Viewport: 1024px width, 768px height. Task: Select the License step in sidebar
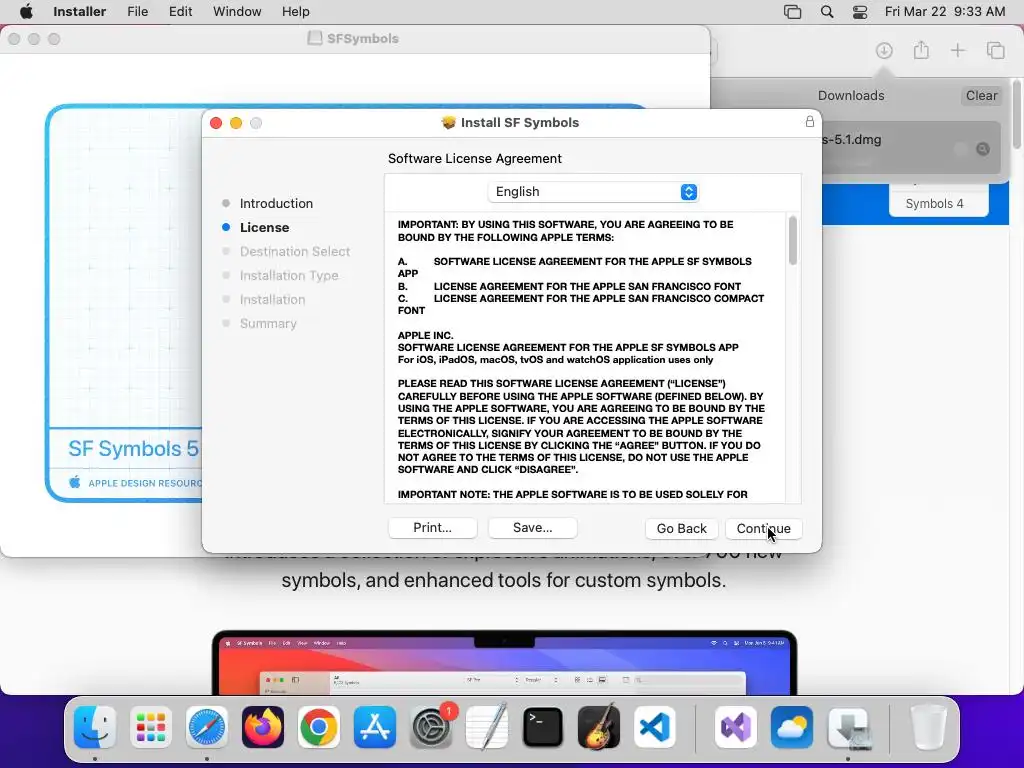point(264,227)
